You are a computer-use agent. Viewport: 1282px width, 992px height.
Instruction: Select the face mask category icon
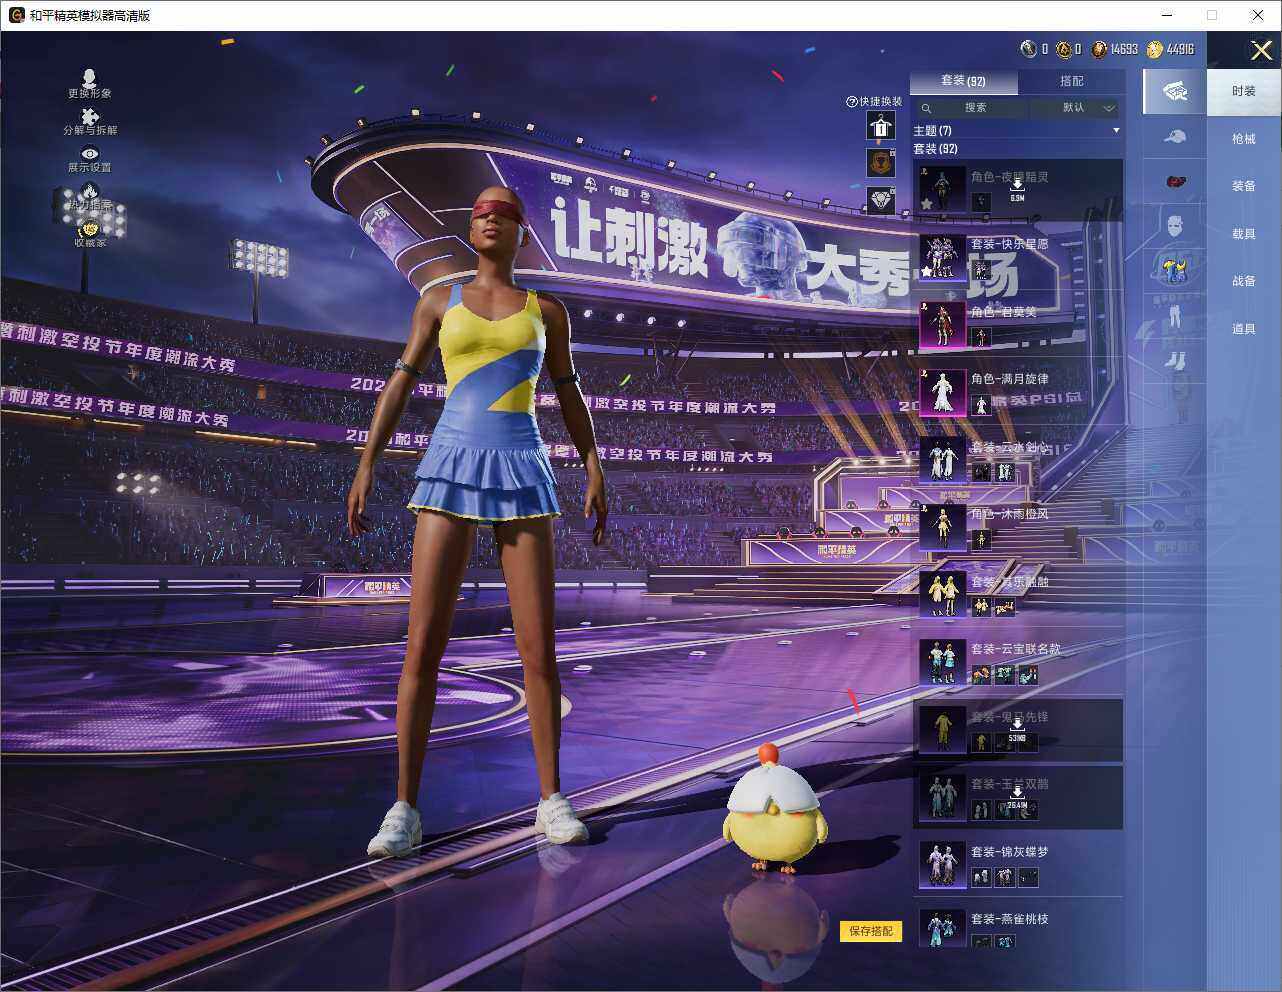click(1175, 225)
